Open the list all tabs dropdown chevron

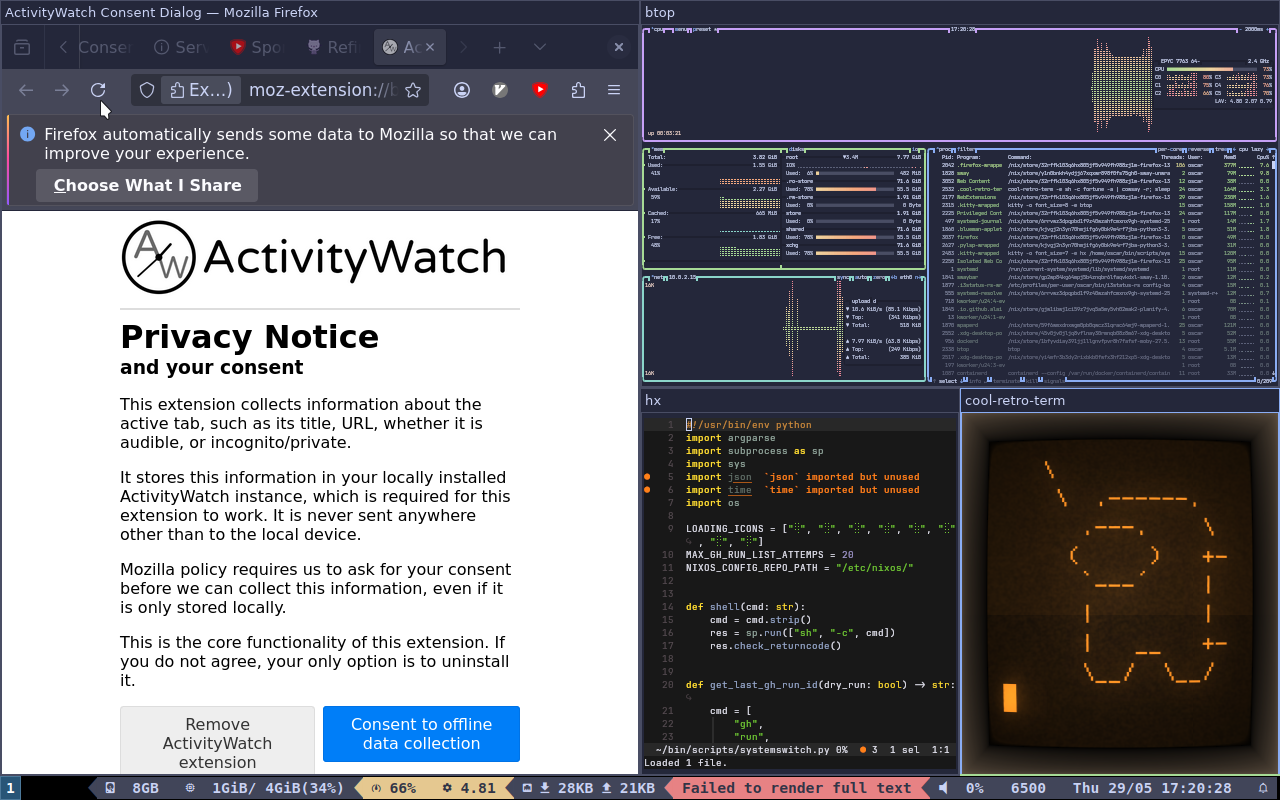click(540, 47)
